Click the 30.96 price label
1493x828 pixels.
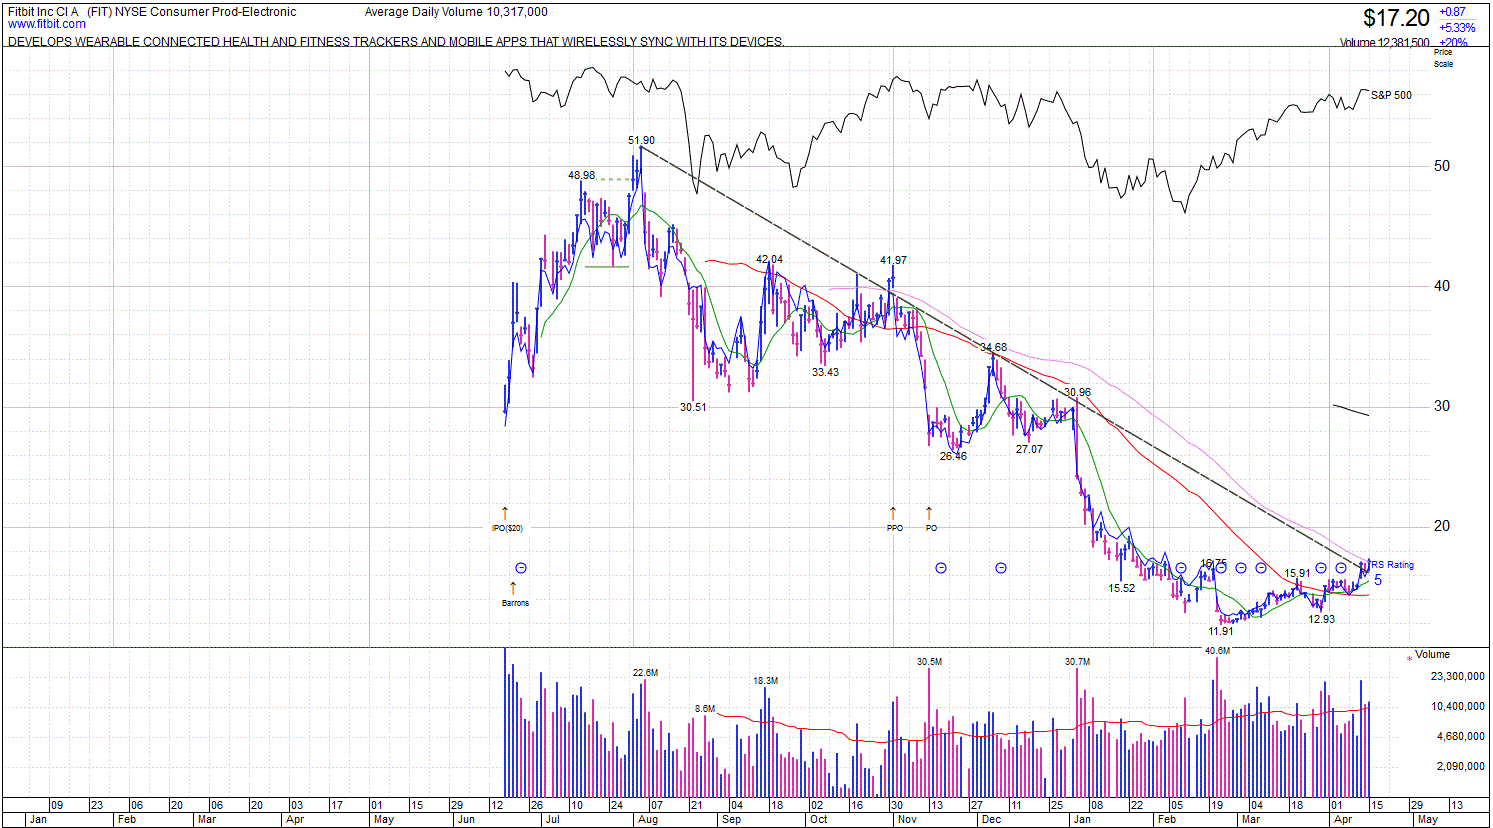[1077, 393]
